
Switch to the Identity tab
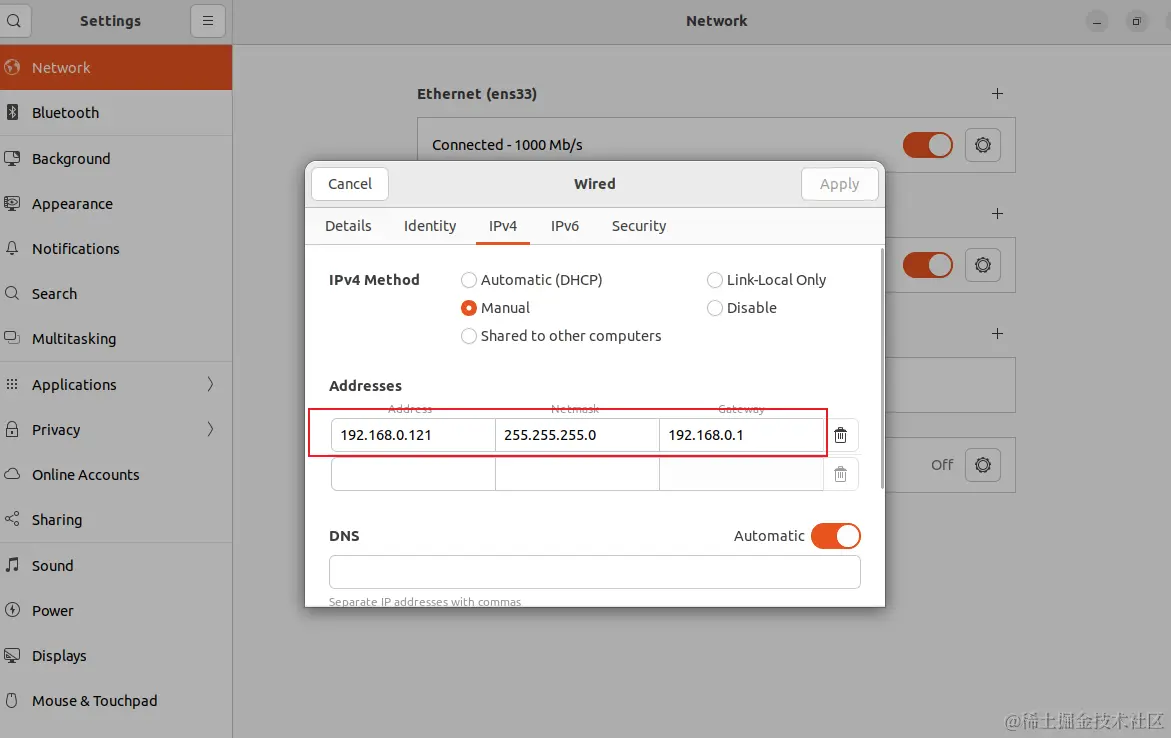pyautogui.click(x=430, y=226)
